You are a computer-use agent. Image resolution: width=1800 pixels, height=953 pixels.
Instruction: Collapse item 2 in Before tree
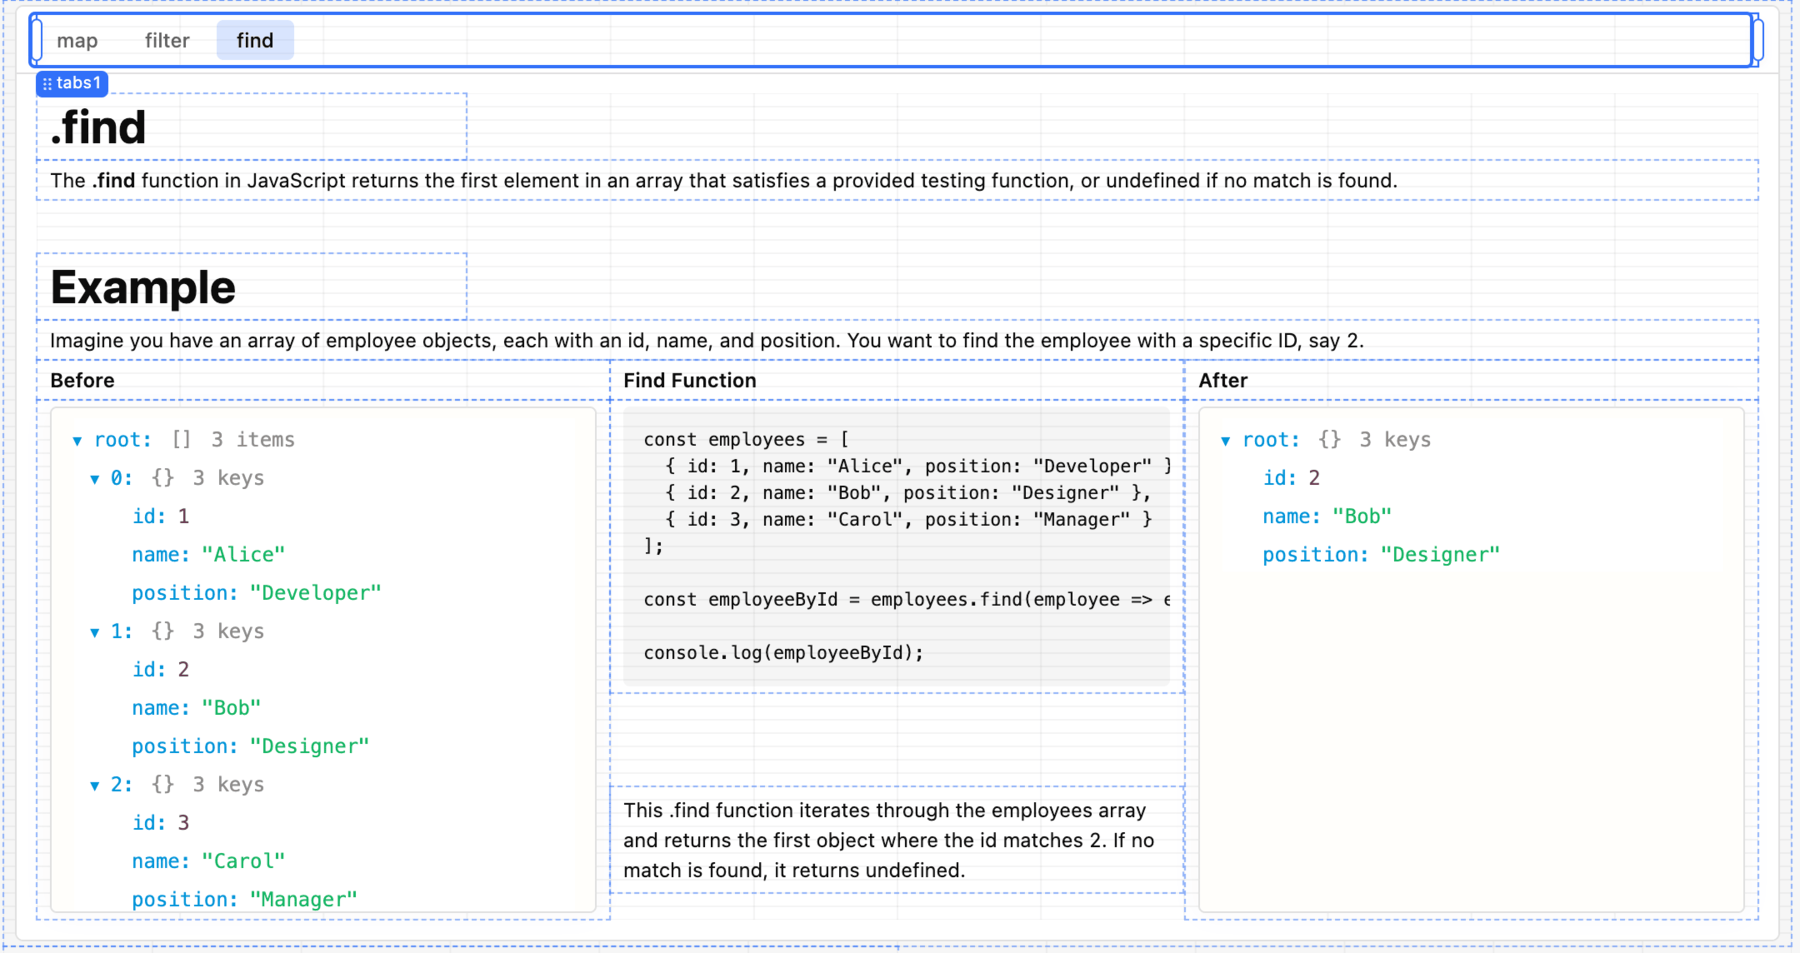95,785
